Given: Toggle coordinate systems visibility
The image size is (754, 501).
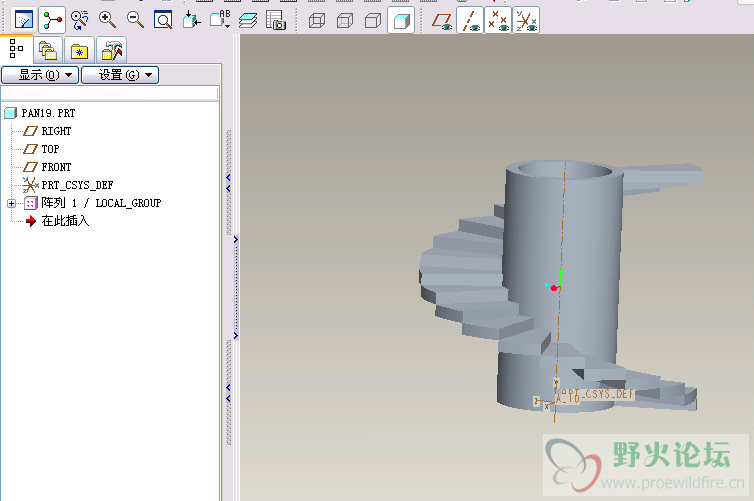Looking at the screenshot, I should point(526,21).
